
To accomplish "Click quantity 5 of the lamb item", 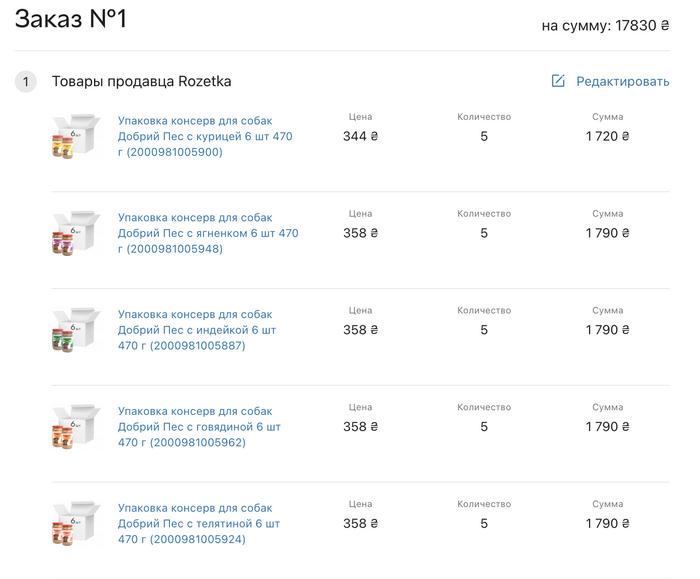I will point(484,233).
